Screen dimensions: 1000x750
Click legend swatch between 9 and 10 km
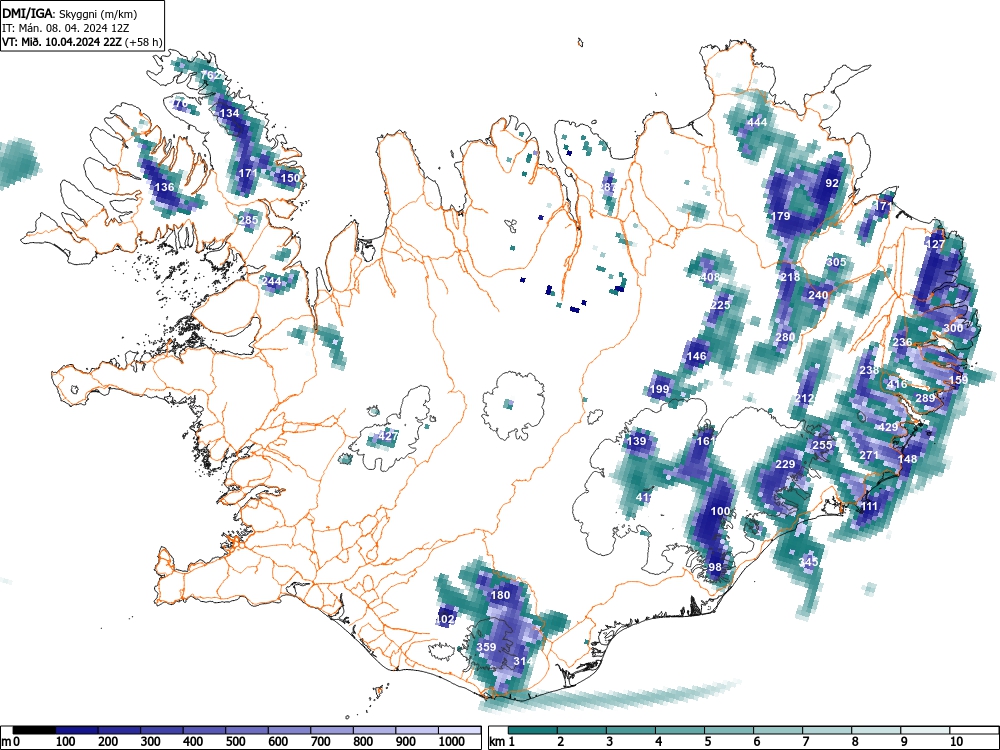(x=925, y=730)
